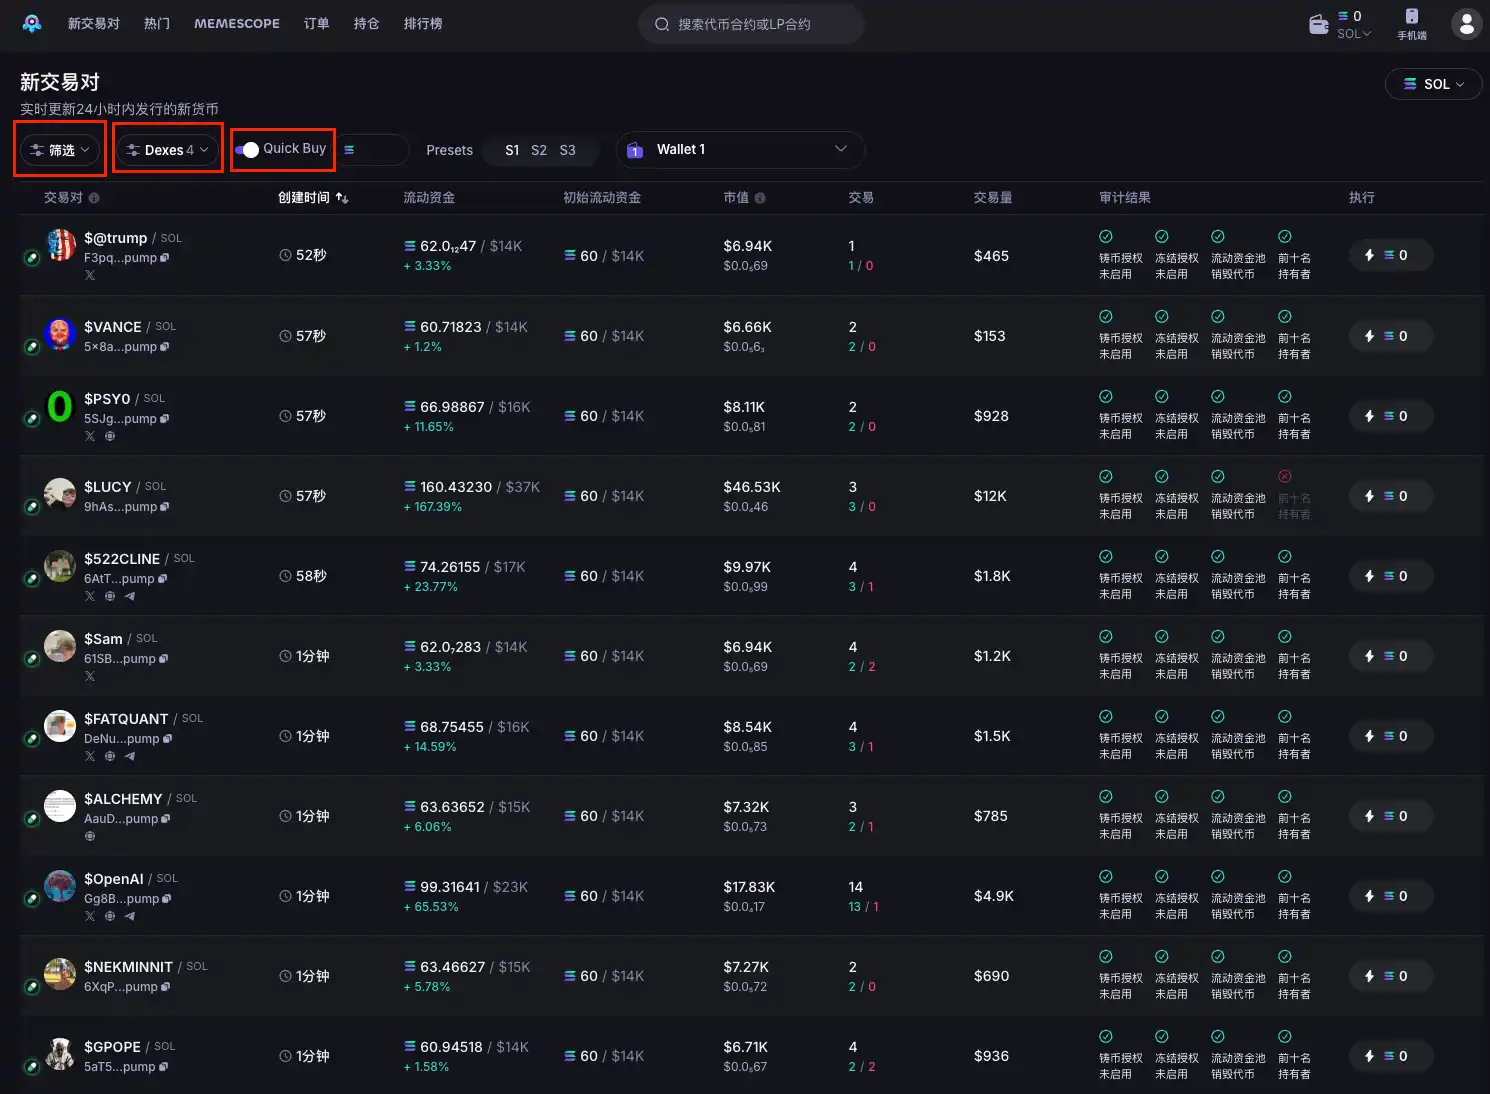1490x1094 pixels.
Task: Copy the $VANCE contract address
Action: click(165, 347)
